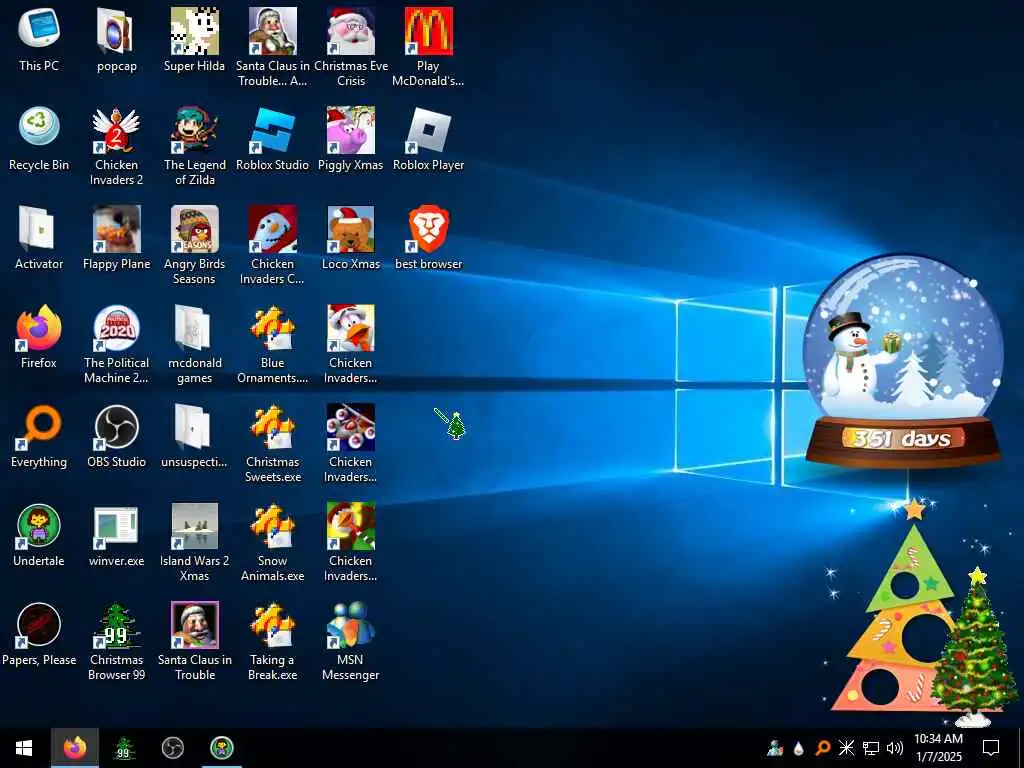Launch MSN Messenger
This screenshot has height=768, width=1024.
coord(351,641)
